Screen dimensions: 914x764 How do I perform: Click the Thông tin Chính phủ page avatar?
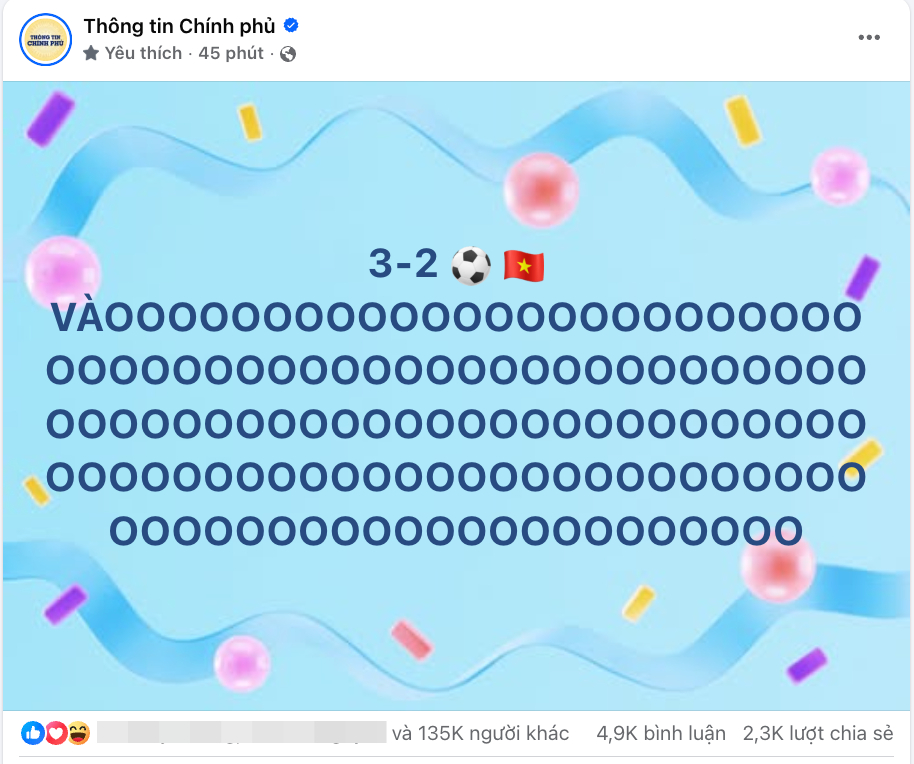45,39
